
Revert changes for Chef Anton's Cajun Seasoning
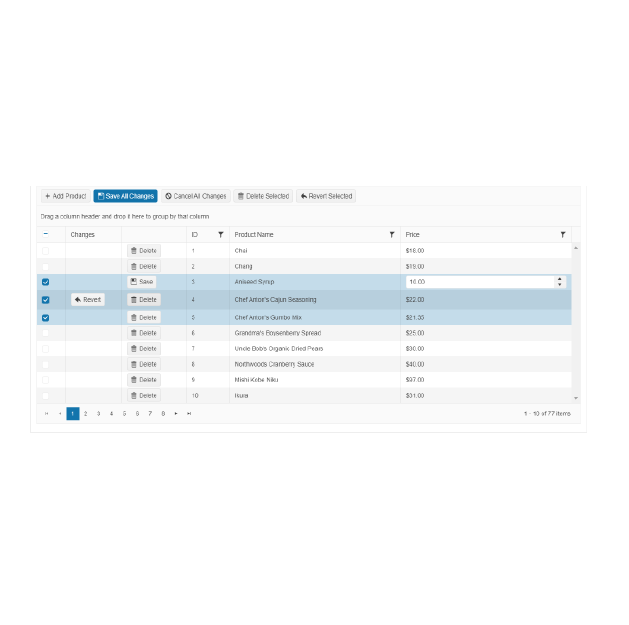88,300
